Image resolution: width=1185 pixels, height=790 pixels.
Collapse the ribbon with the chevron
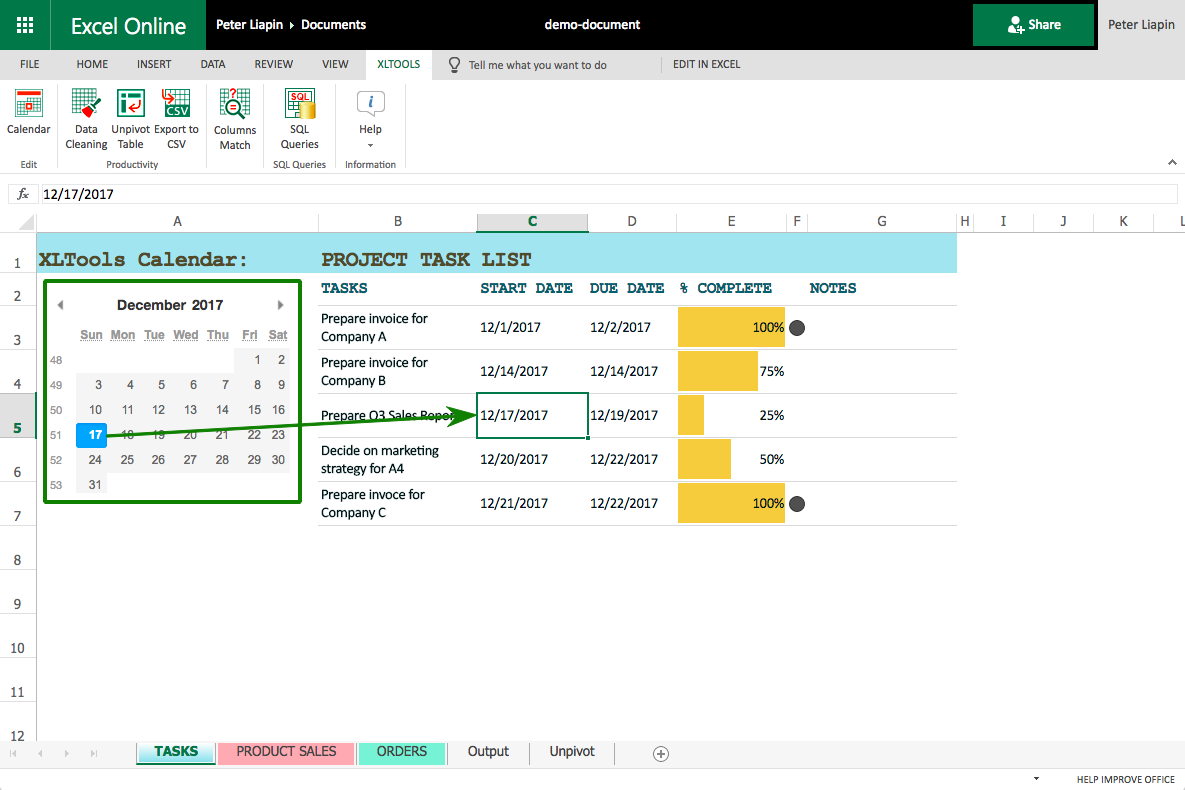coord(1172,163)
